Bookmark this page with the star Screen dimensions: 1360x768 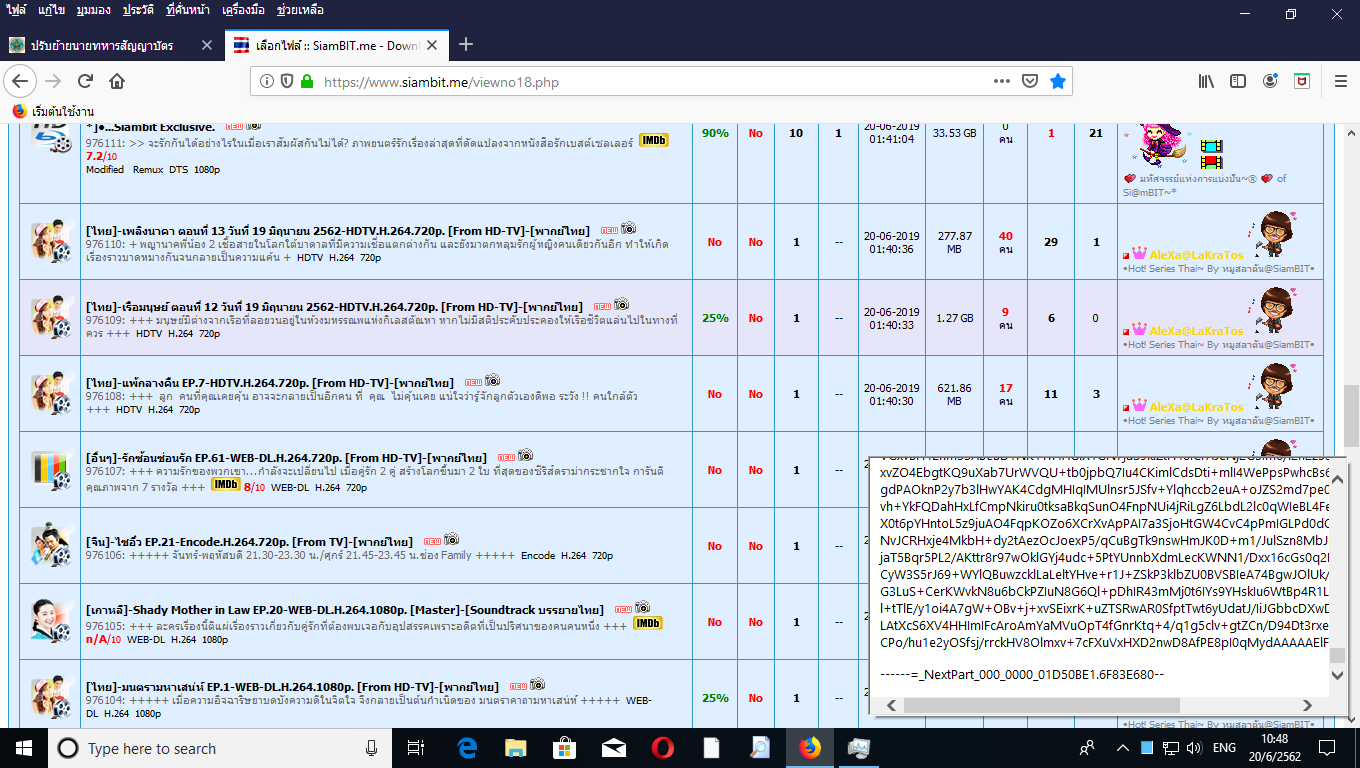point(1057,81)
